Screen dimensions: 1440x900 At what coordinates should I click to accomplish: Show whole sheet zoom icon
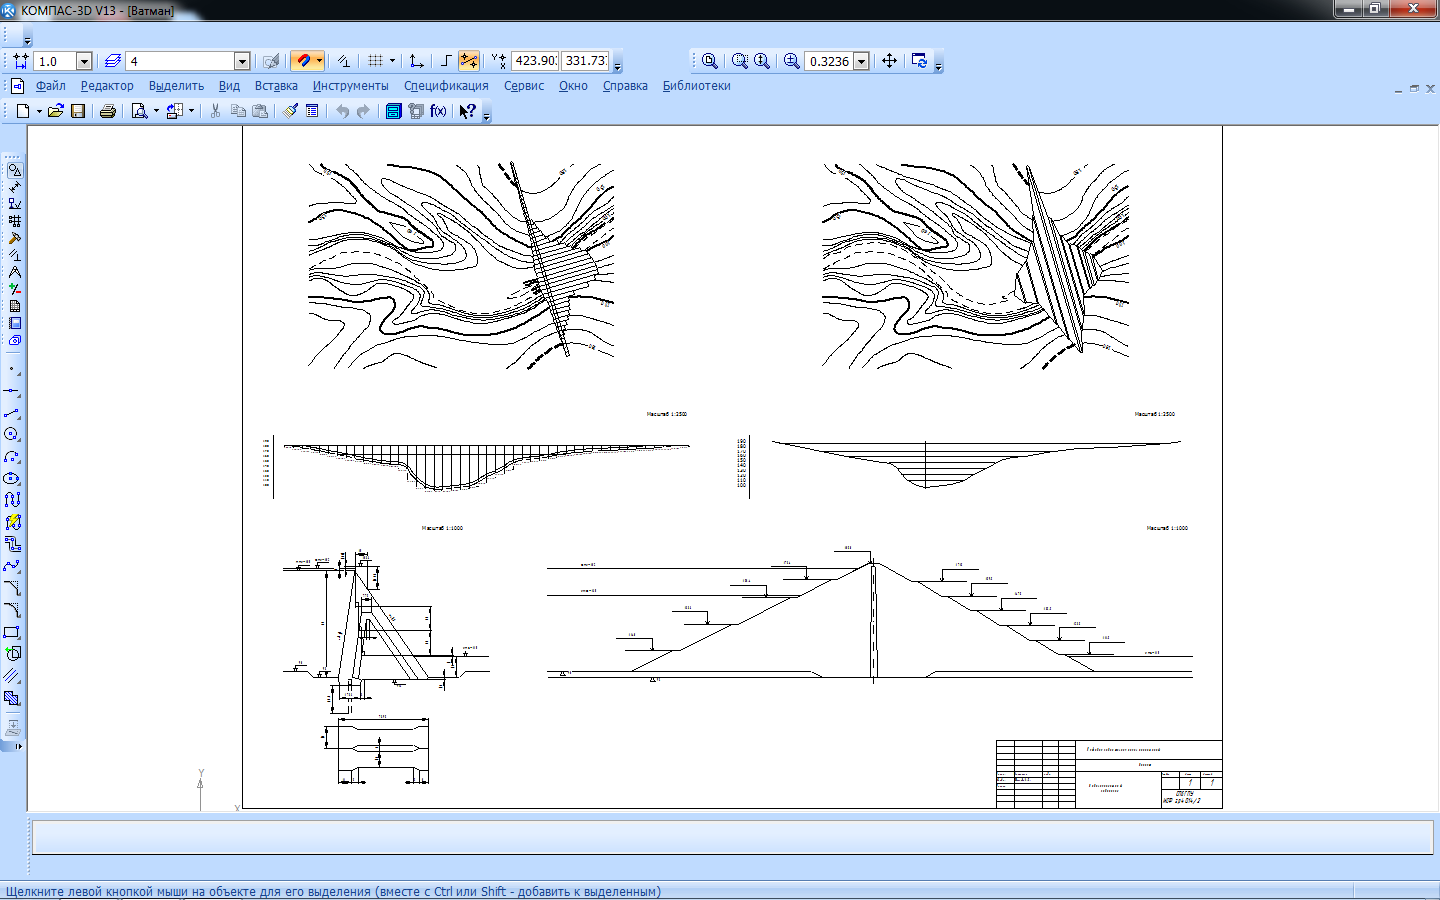710,61
